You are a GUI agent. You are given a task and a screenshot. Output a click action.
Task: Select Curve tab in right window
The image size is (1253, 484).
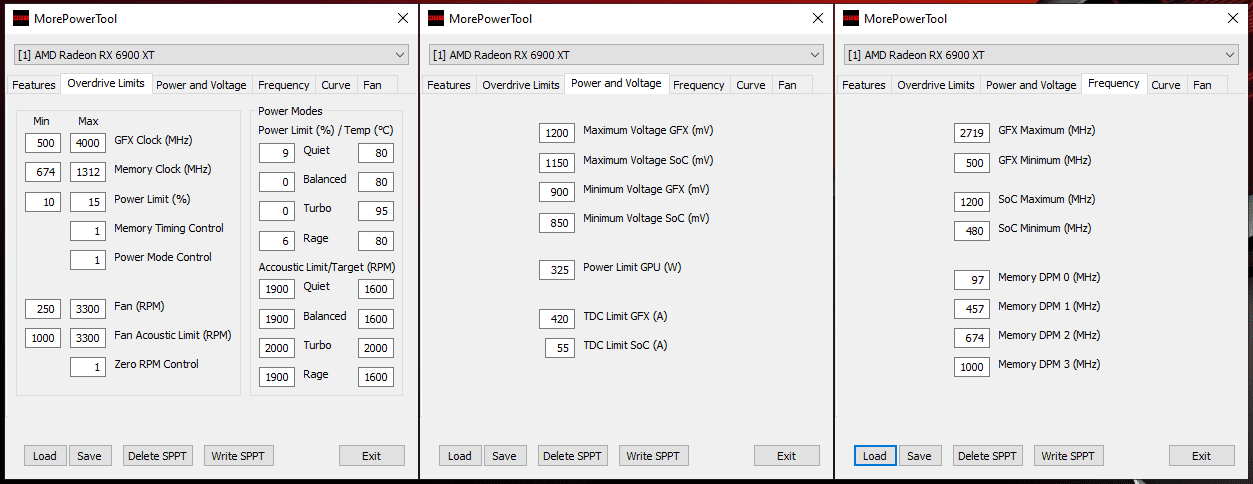[x=1166, y=85]
